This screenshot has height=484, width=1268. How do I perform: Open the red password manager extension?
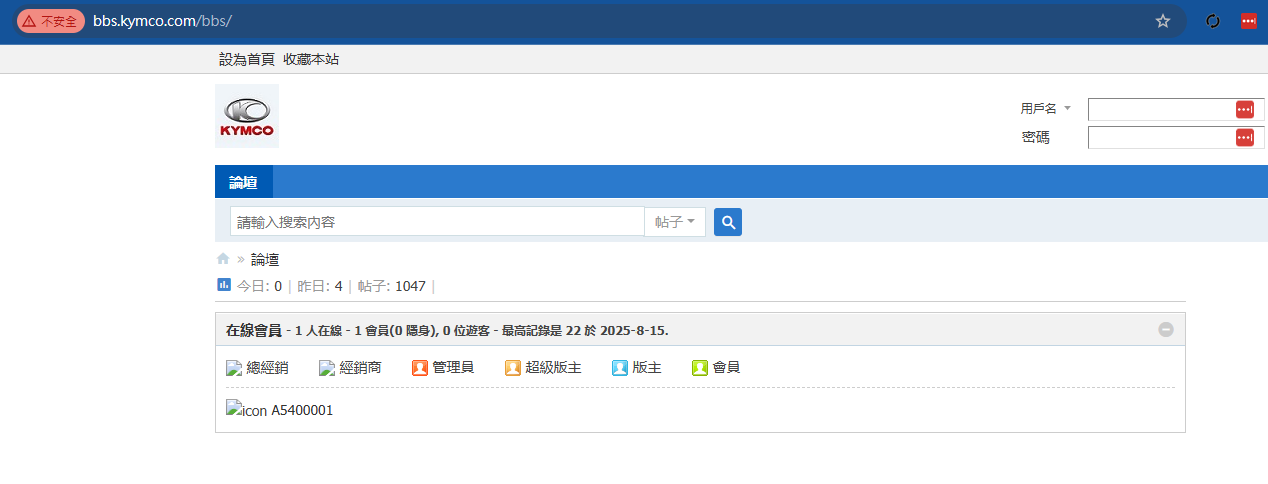click(1249, 21)
